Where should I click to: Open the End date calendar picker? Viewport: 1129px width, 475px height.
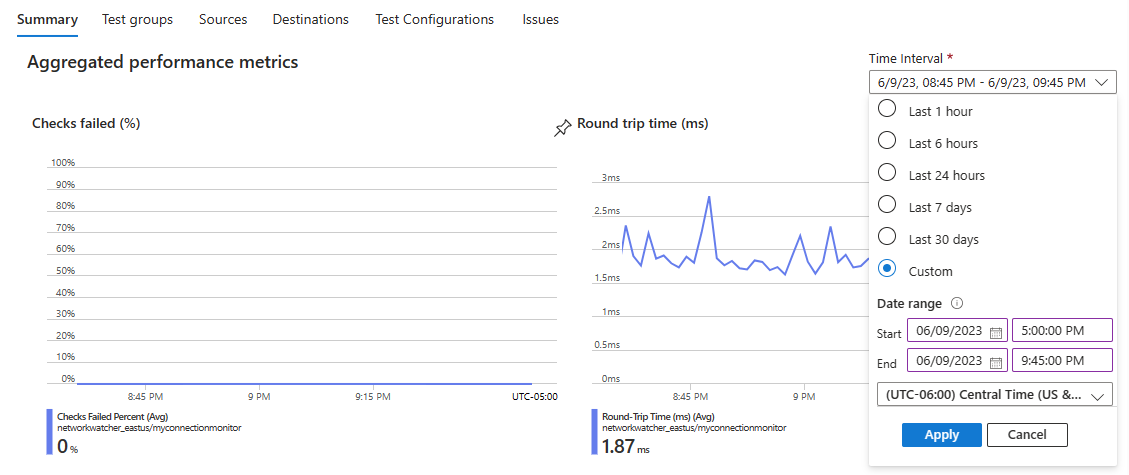coord(996,362)
